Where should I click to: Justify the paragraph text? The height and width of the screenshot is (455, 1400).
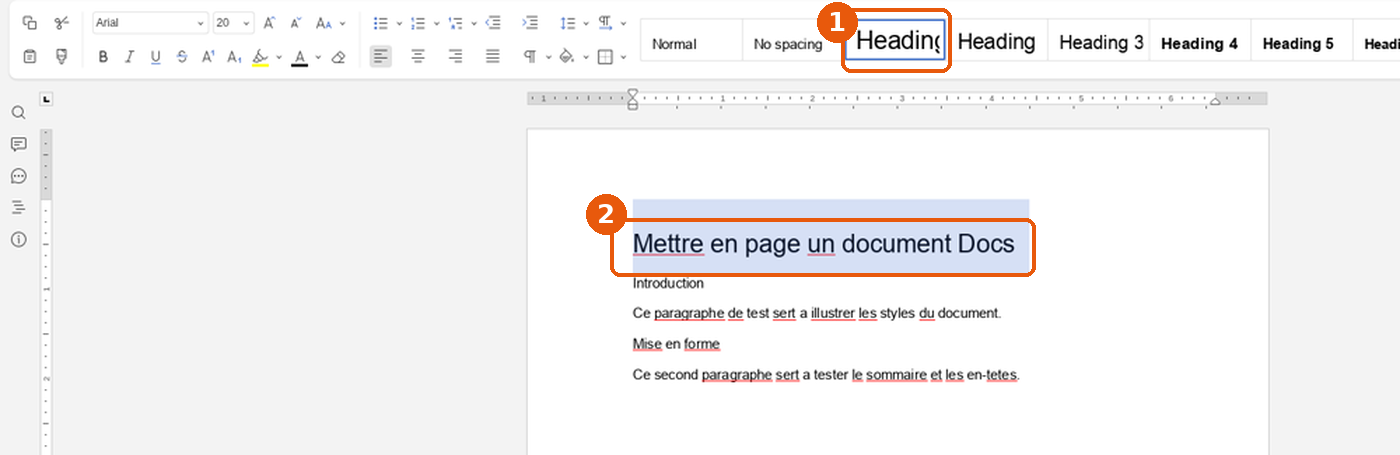493,57
